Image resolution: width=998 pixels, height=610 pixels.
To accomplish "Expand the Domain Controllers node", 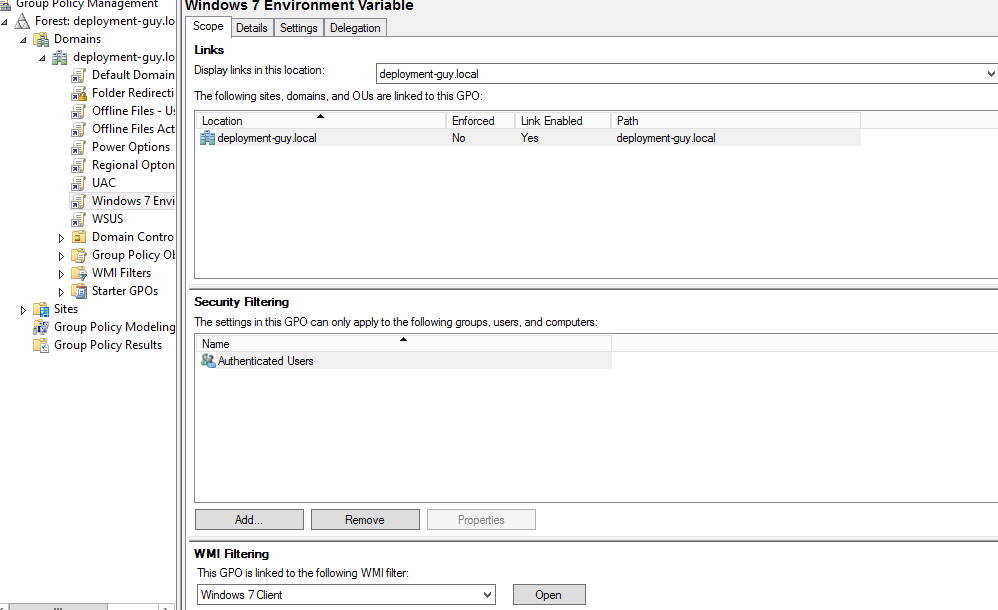I will click(61, 238).
